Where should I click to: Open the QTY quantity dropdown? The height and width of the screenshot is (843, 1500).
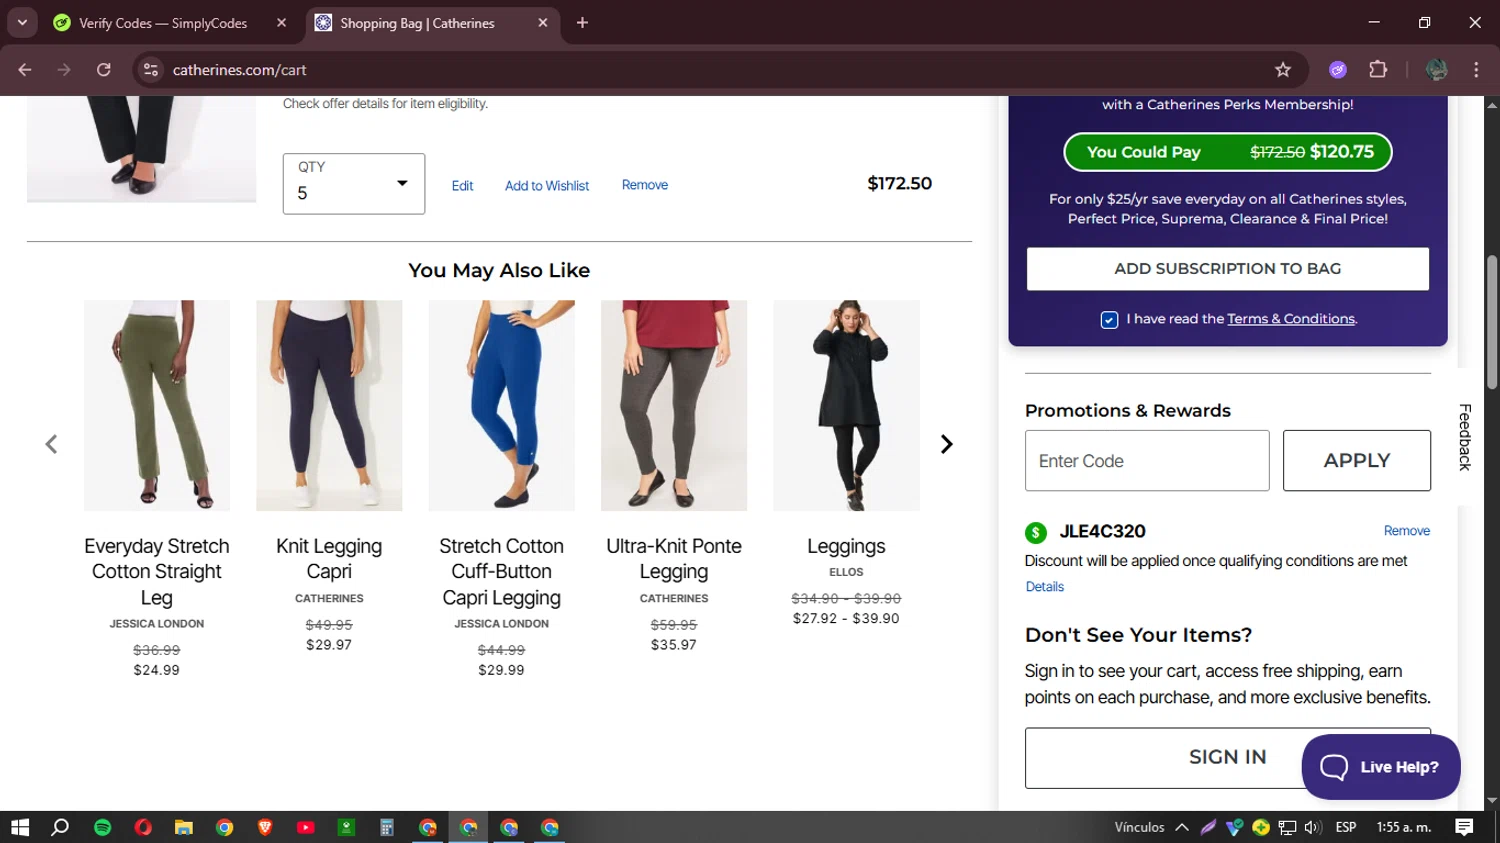pyautogui.click(x=354, y=184)
